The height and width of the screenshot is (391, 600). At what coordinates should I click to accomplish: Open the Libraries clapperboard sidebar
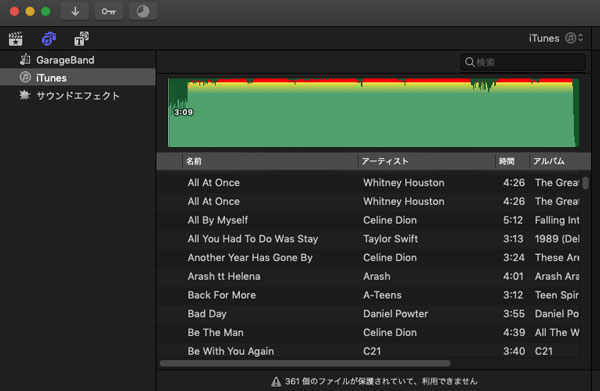point(16,39)
